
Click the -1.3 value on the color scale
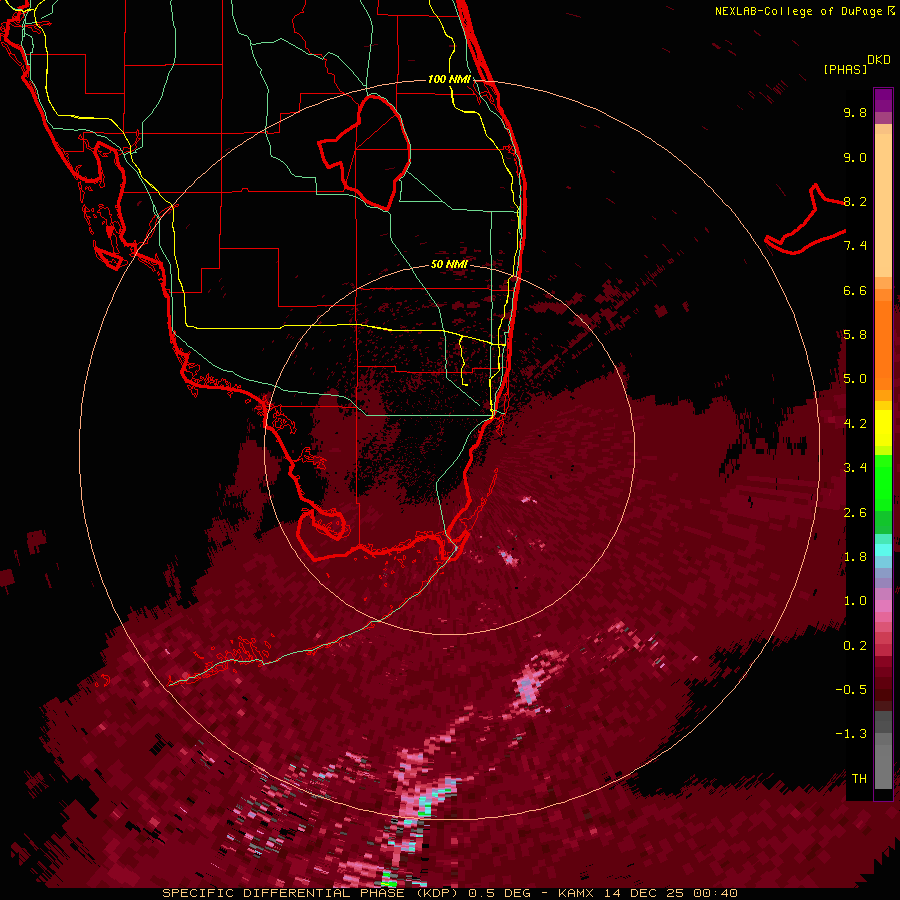[x=851, y=734]
